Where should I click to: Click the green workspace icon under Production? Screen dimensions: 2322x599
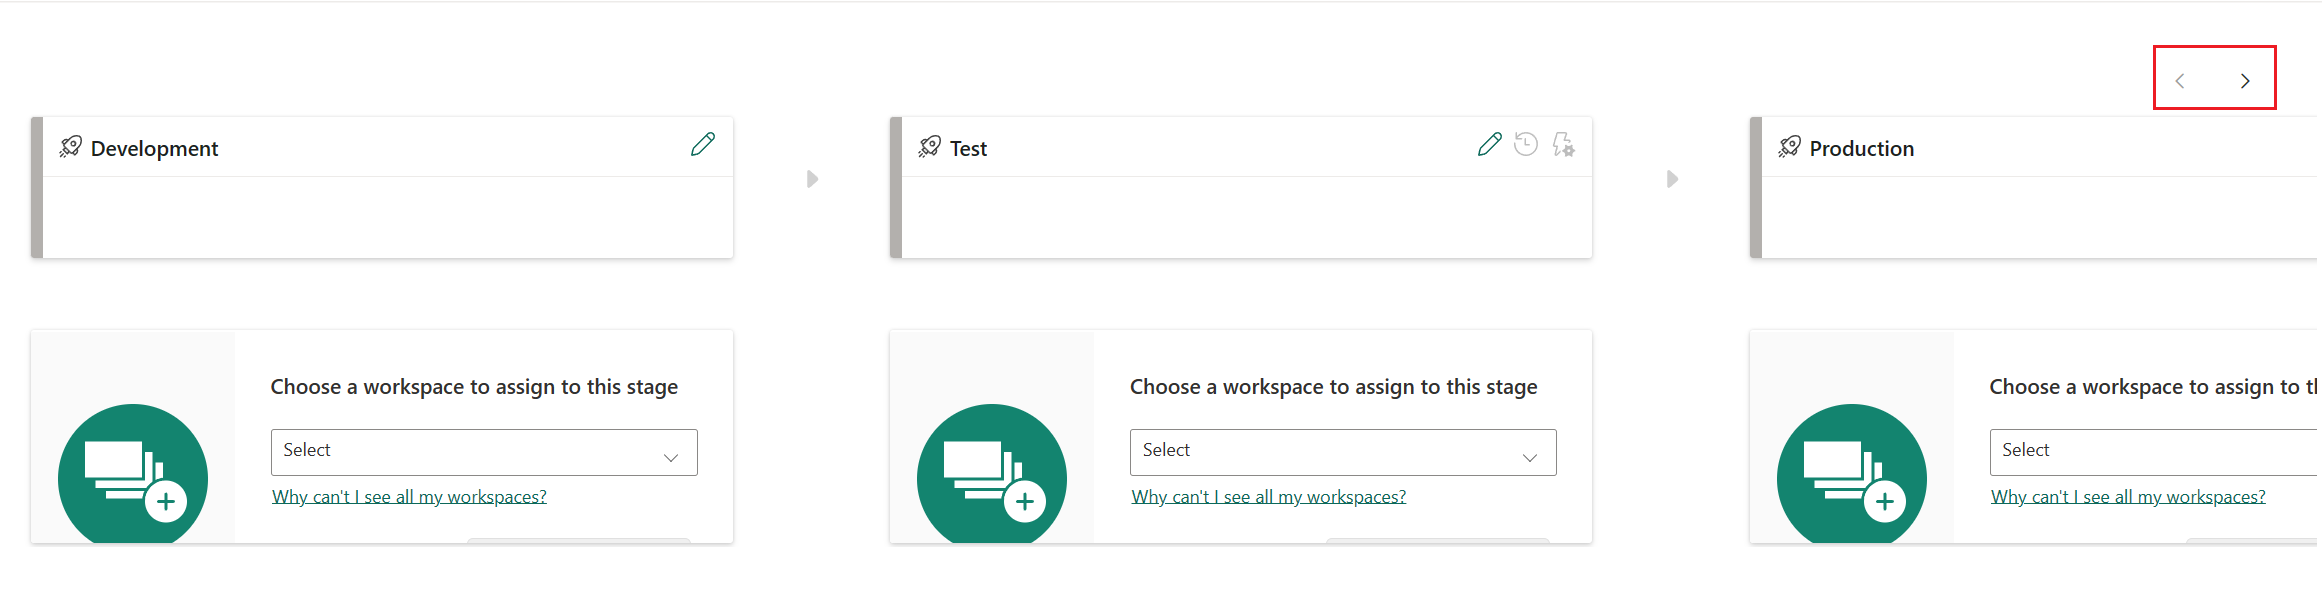click(1851, 475)
